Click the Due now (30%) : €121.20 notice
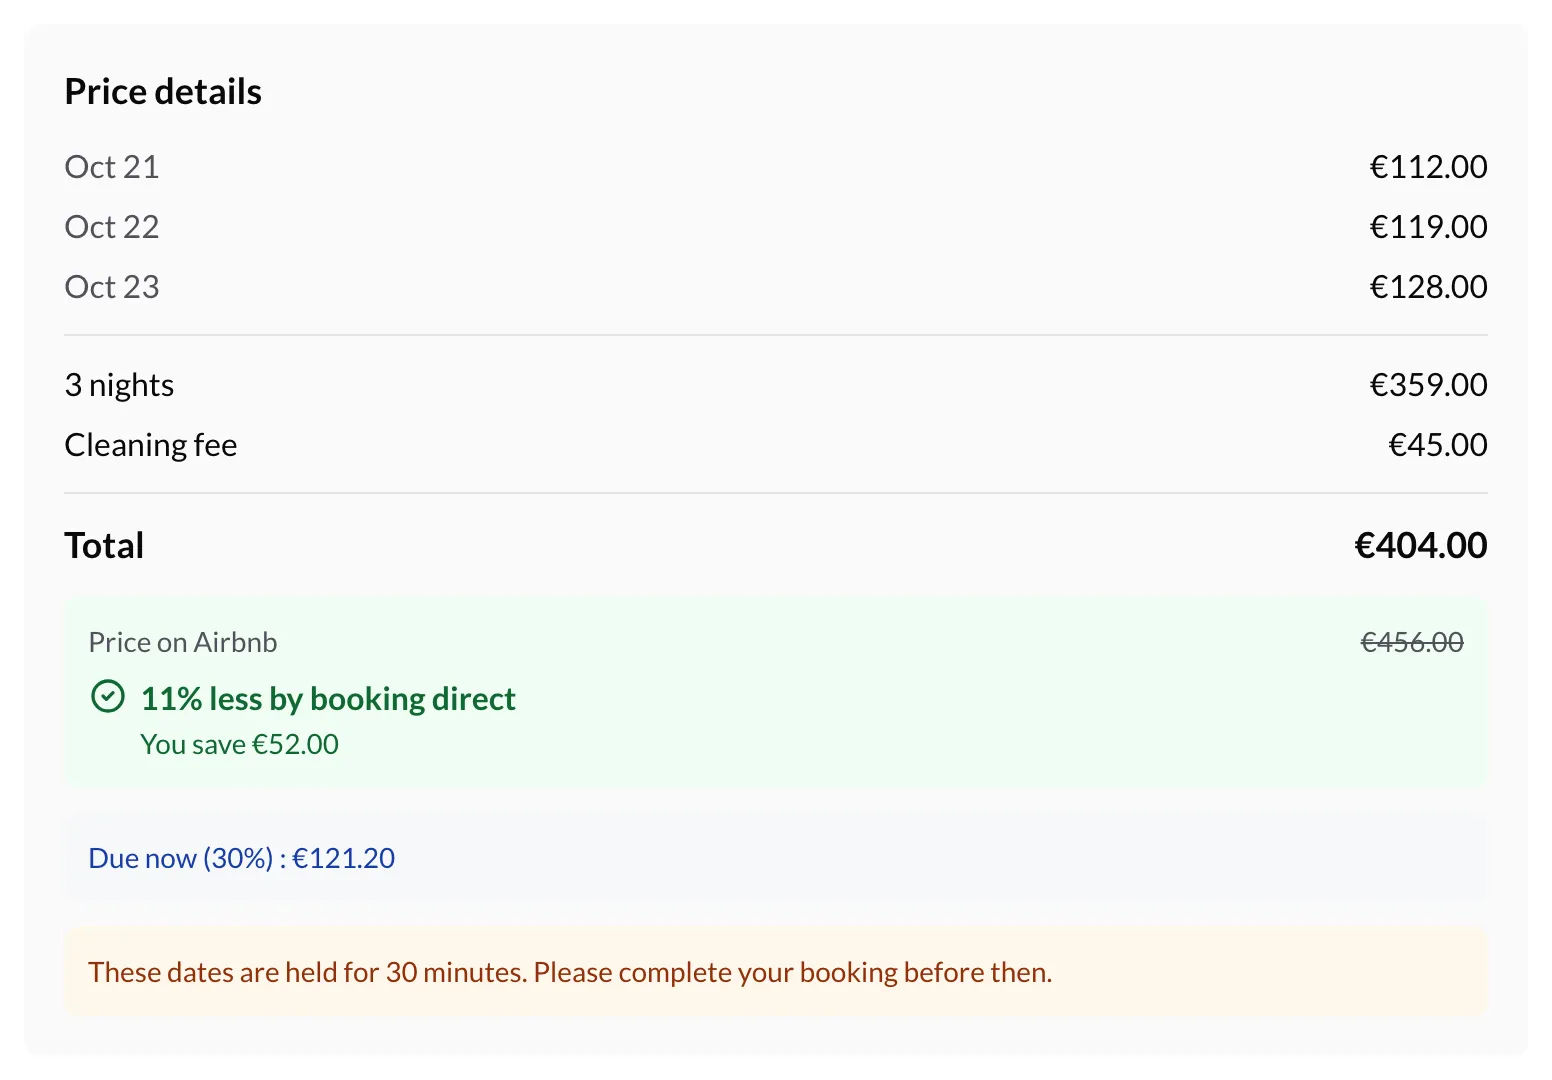The width and height of the screenshot is (1552, 1080). pos(776,858)
